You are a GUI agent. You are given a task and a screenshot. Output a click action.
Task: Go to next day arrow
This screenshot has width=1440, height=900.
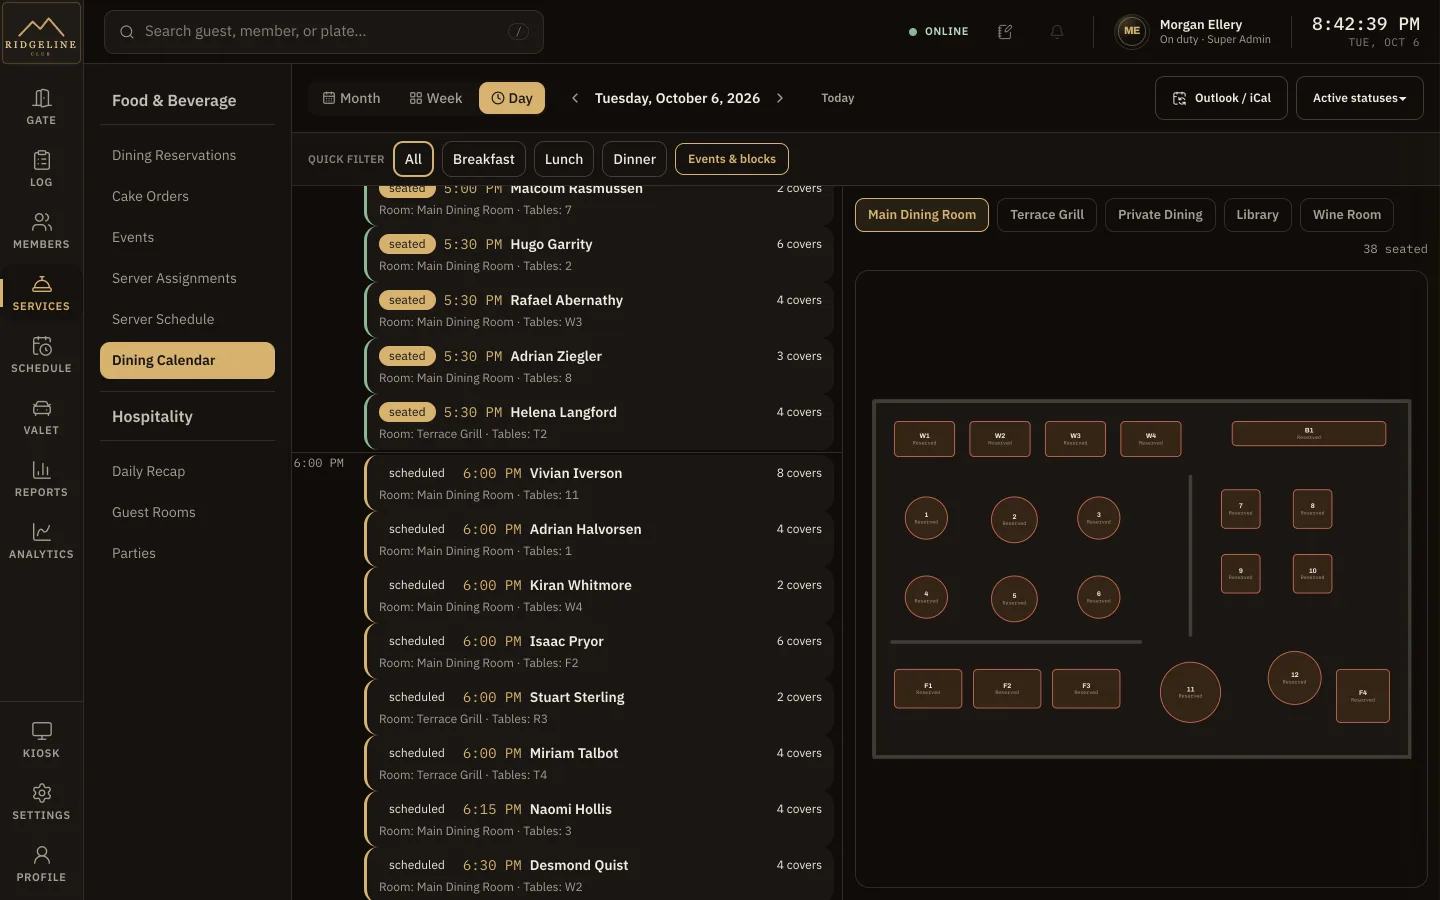780,98
